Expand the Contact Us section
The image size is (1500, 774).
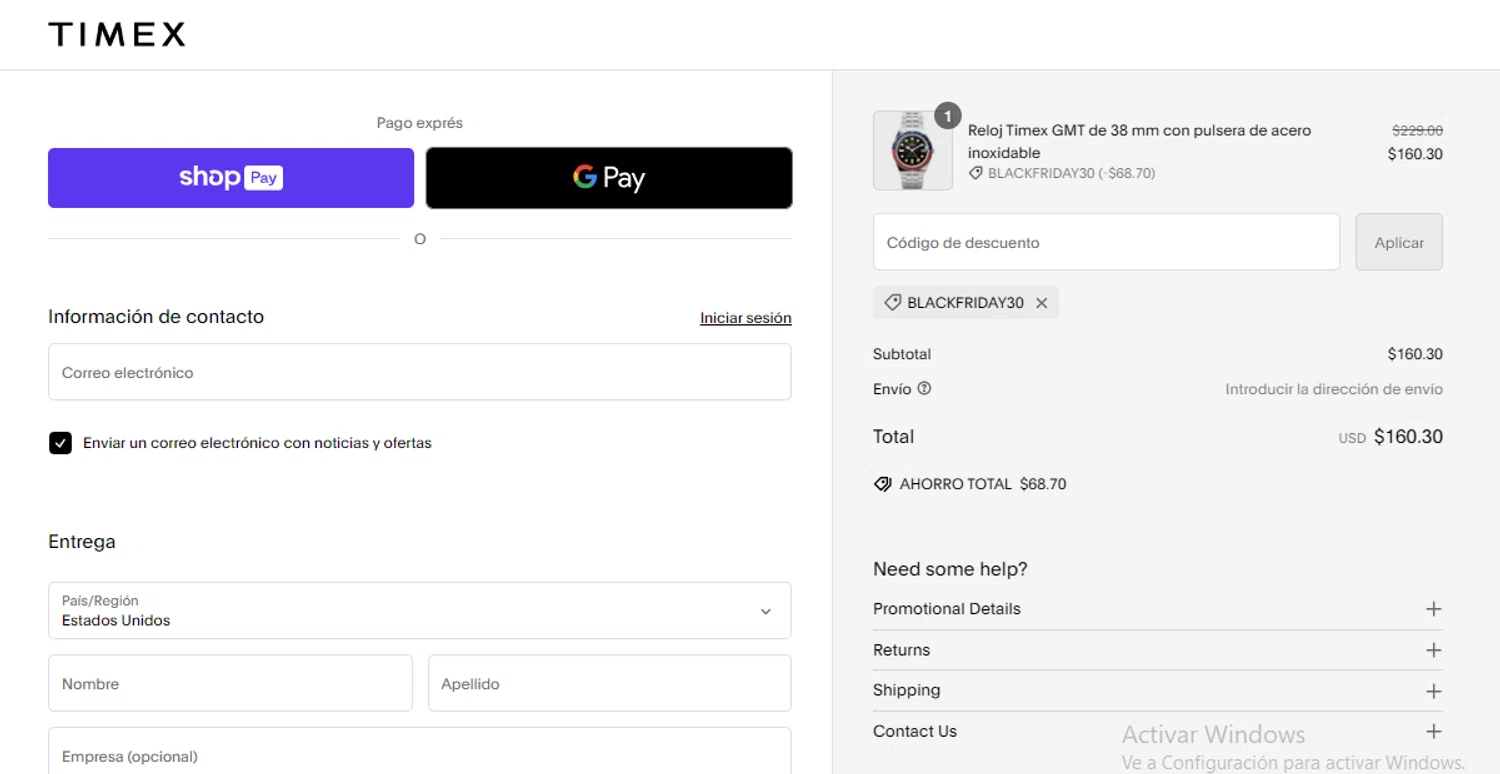(x=1158, y=732)
